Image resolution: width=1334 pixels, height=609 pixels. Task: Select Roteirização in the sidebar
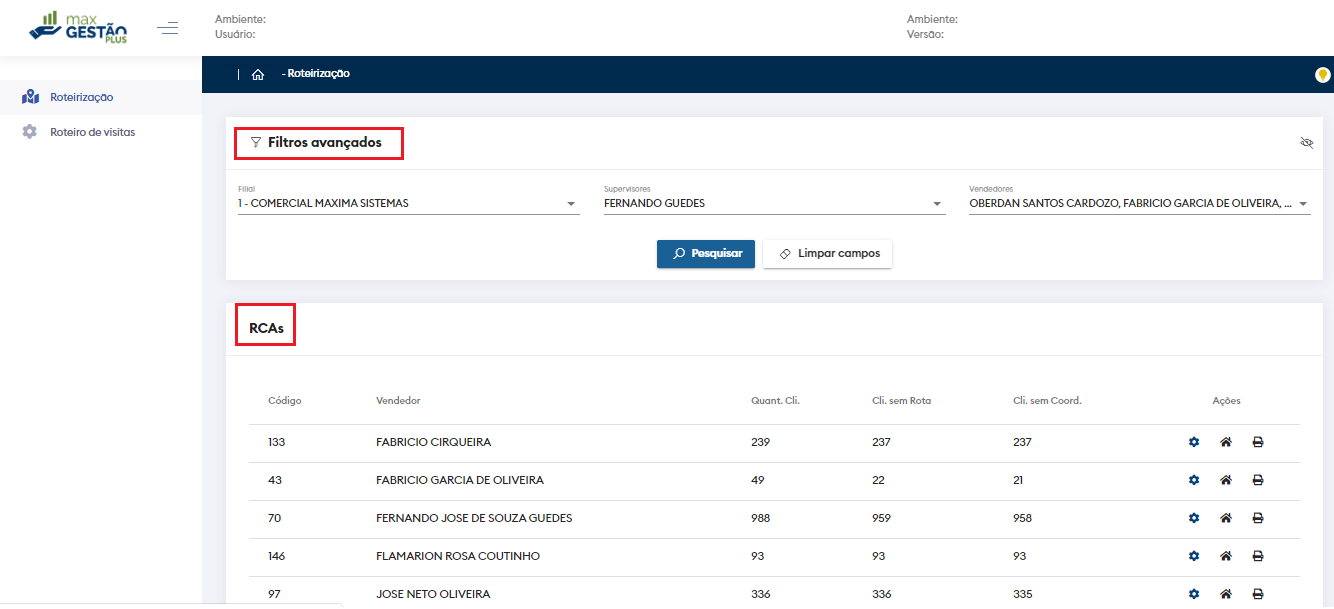coord(81,97)
